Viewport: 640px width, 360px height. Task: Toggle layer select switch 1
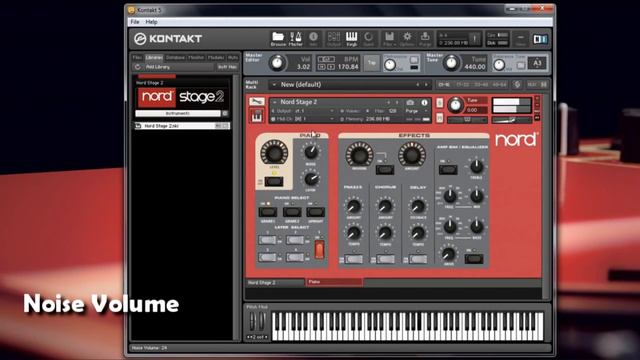[x=267, y=240]
